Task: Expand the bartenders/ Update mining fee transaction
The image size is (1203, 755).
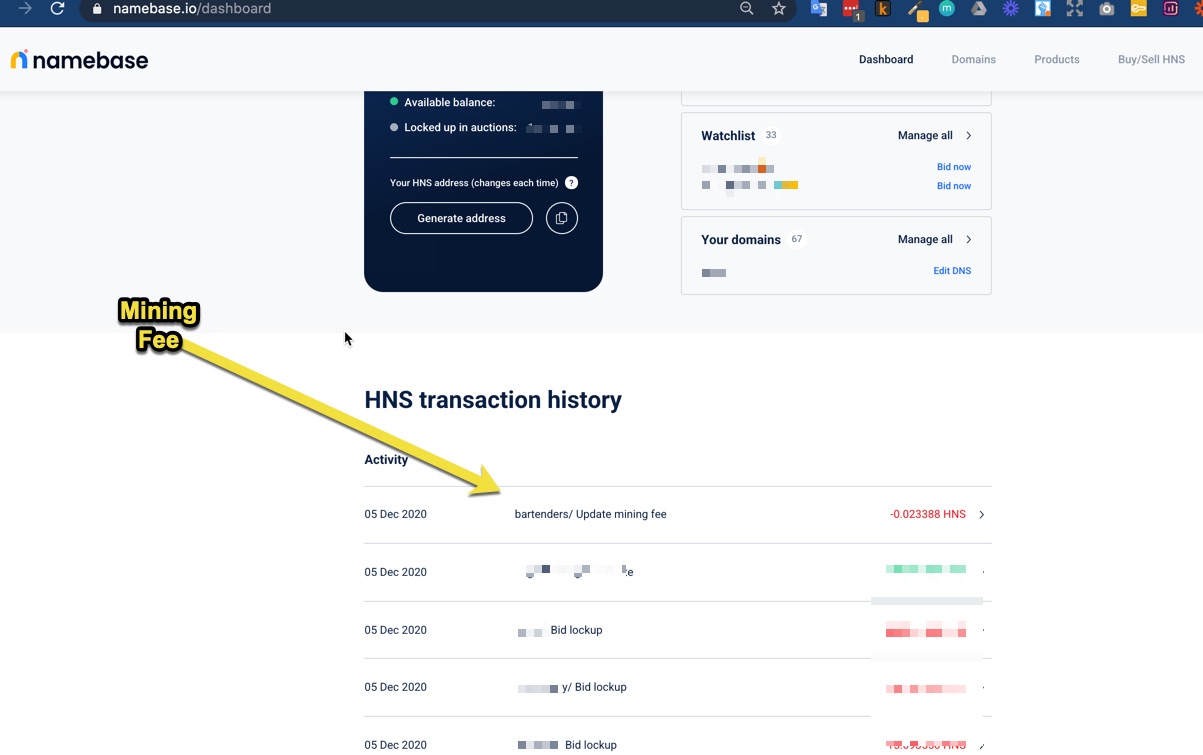Action: click(x=981, y=515)
